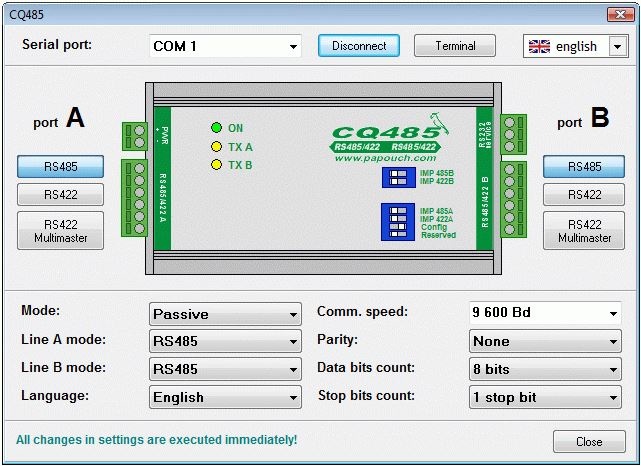Click the 'Line A mode:' label

click(x=63, y=339)
